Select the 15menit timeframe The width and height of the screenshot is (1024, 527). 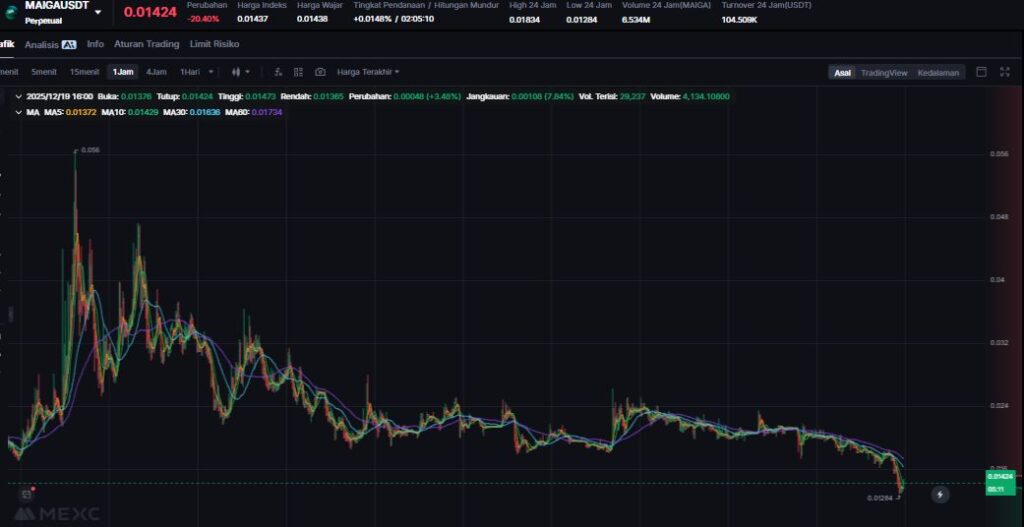pyautogui.click(x=84, y=72)
